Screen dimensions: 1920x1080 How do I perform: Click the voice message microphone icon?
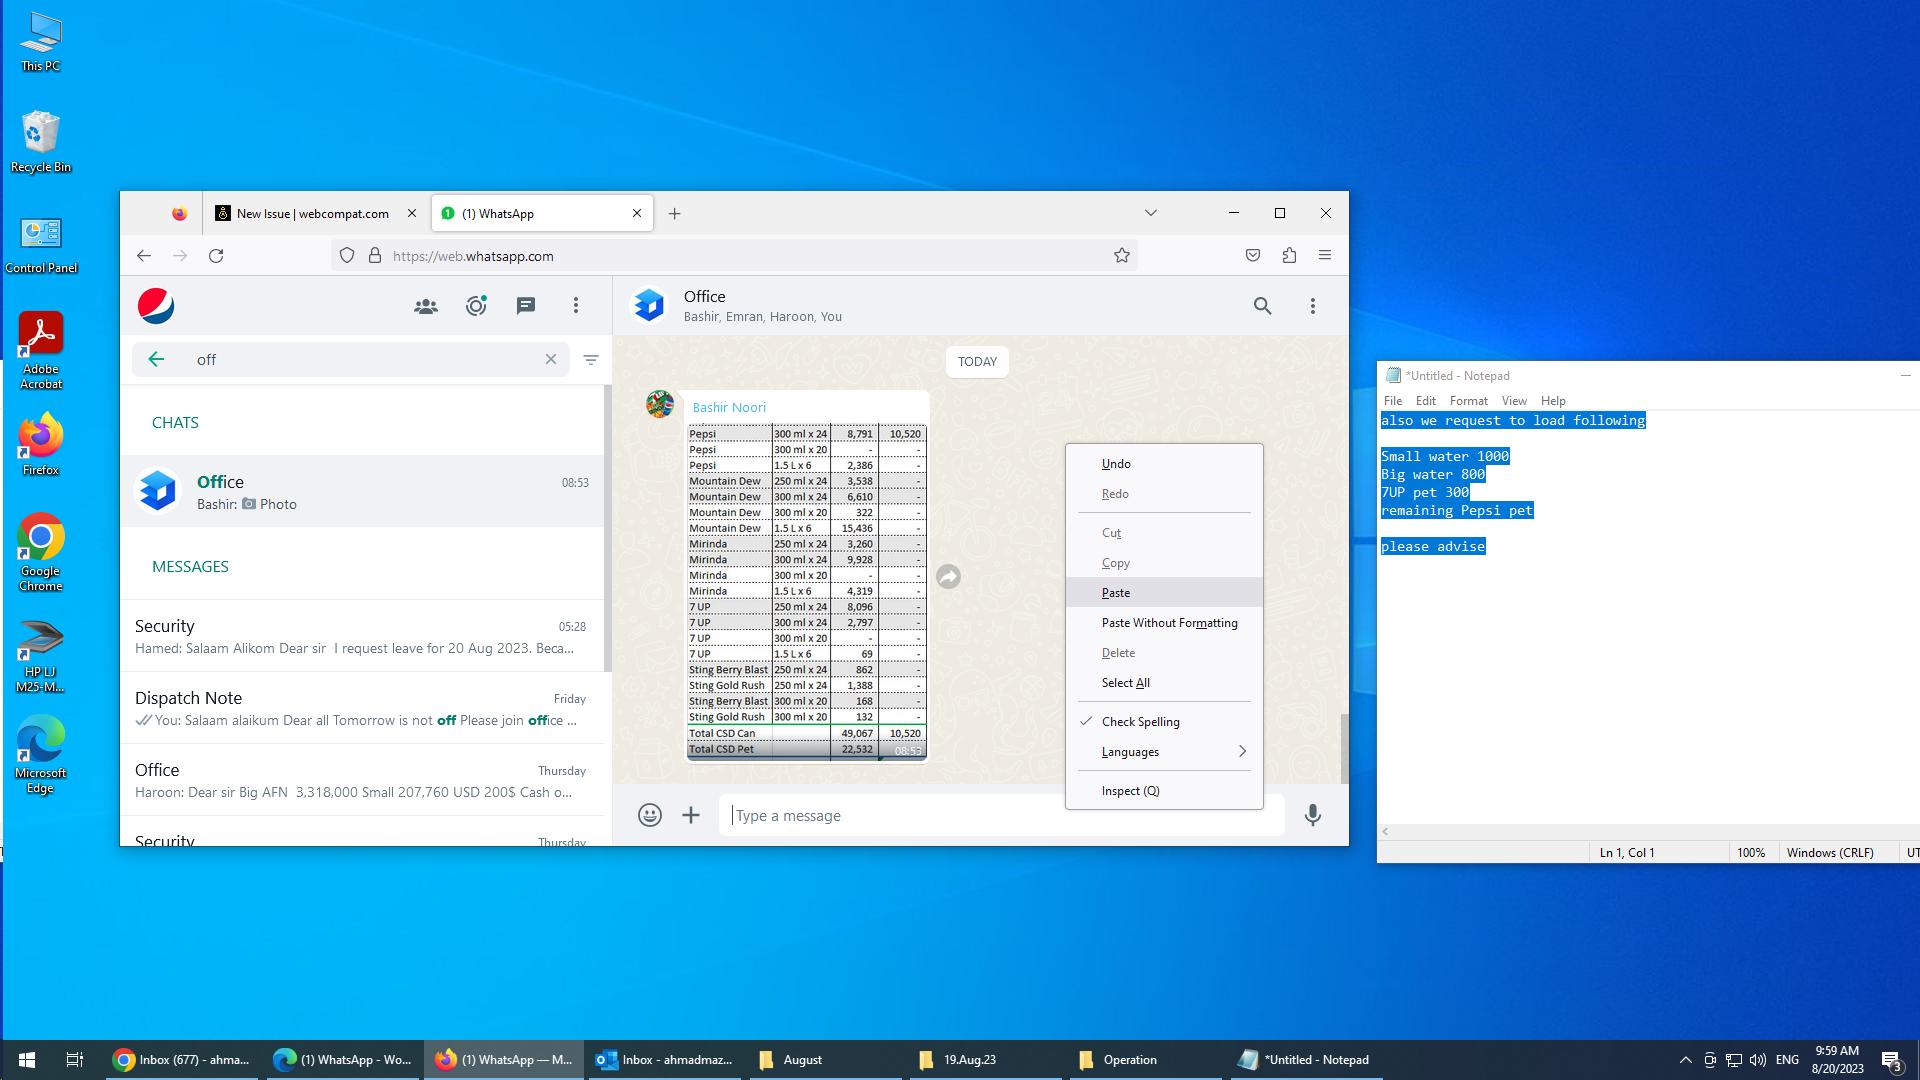point(1313,816)
